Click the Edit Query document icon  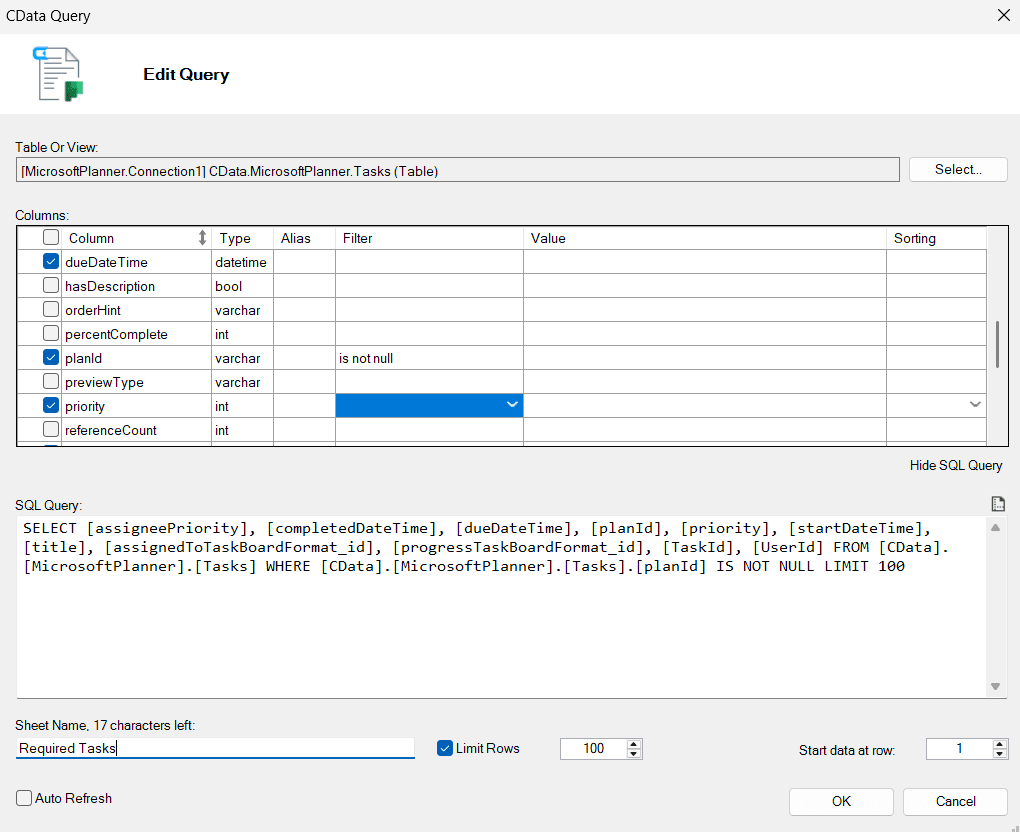click(x=58, y=74)
